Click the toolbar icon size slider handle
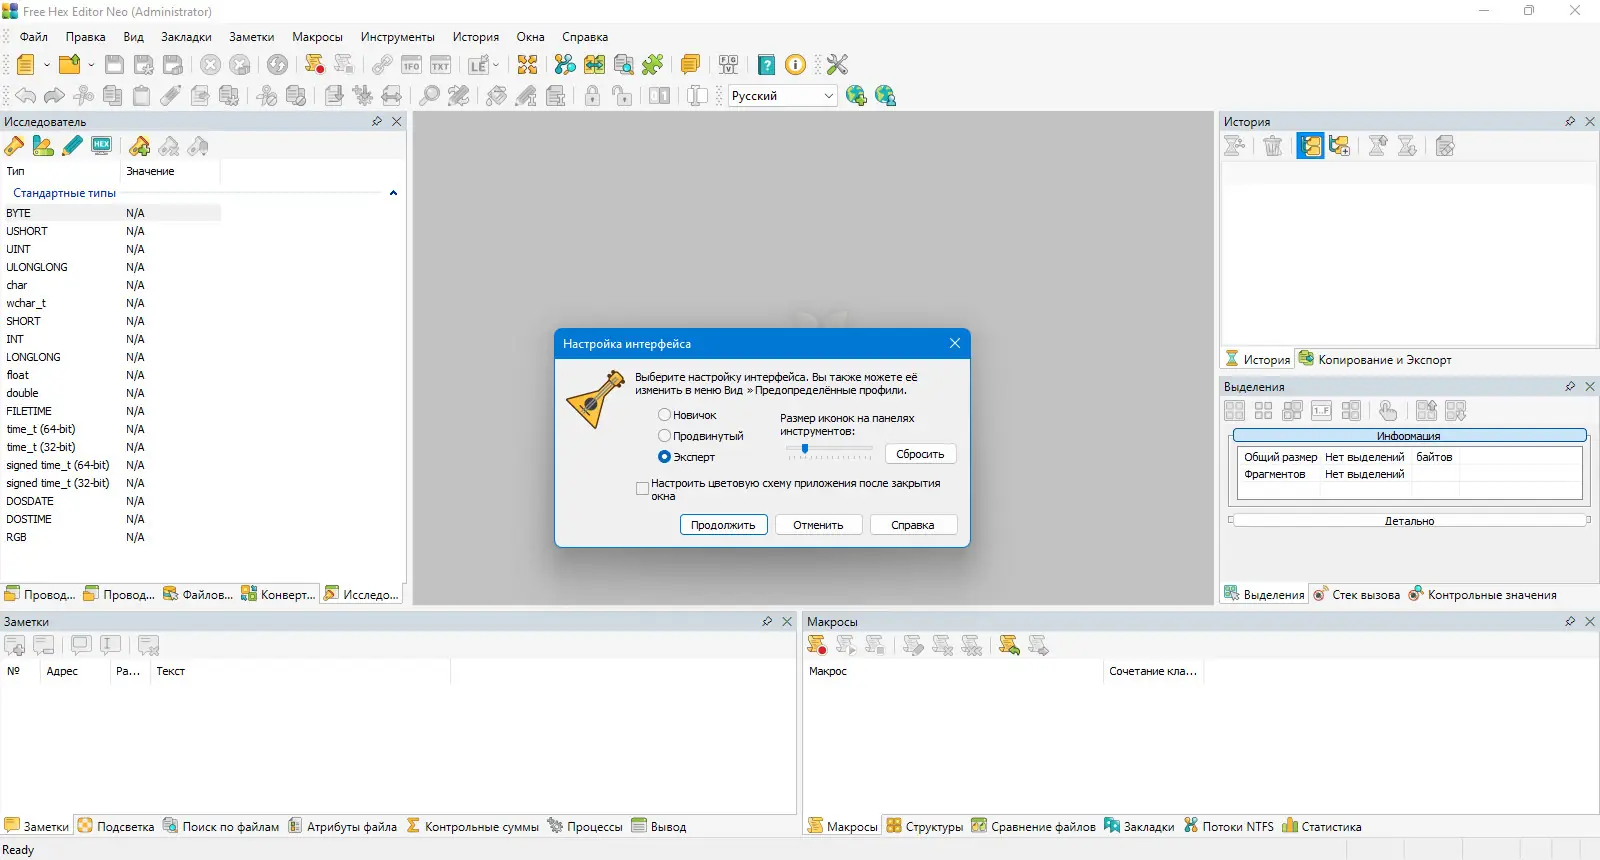Screen dimensions: 1600x860 point(804,450)
